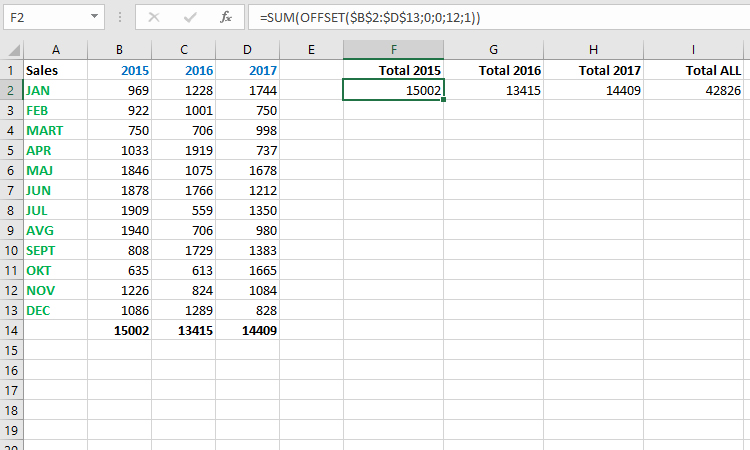The width and height of the screenshot is (750, 450).
Task: Select the DEC 2015 value 1086
Action: (x=119, y=310)
